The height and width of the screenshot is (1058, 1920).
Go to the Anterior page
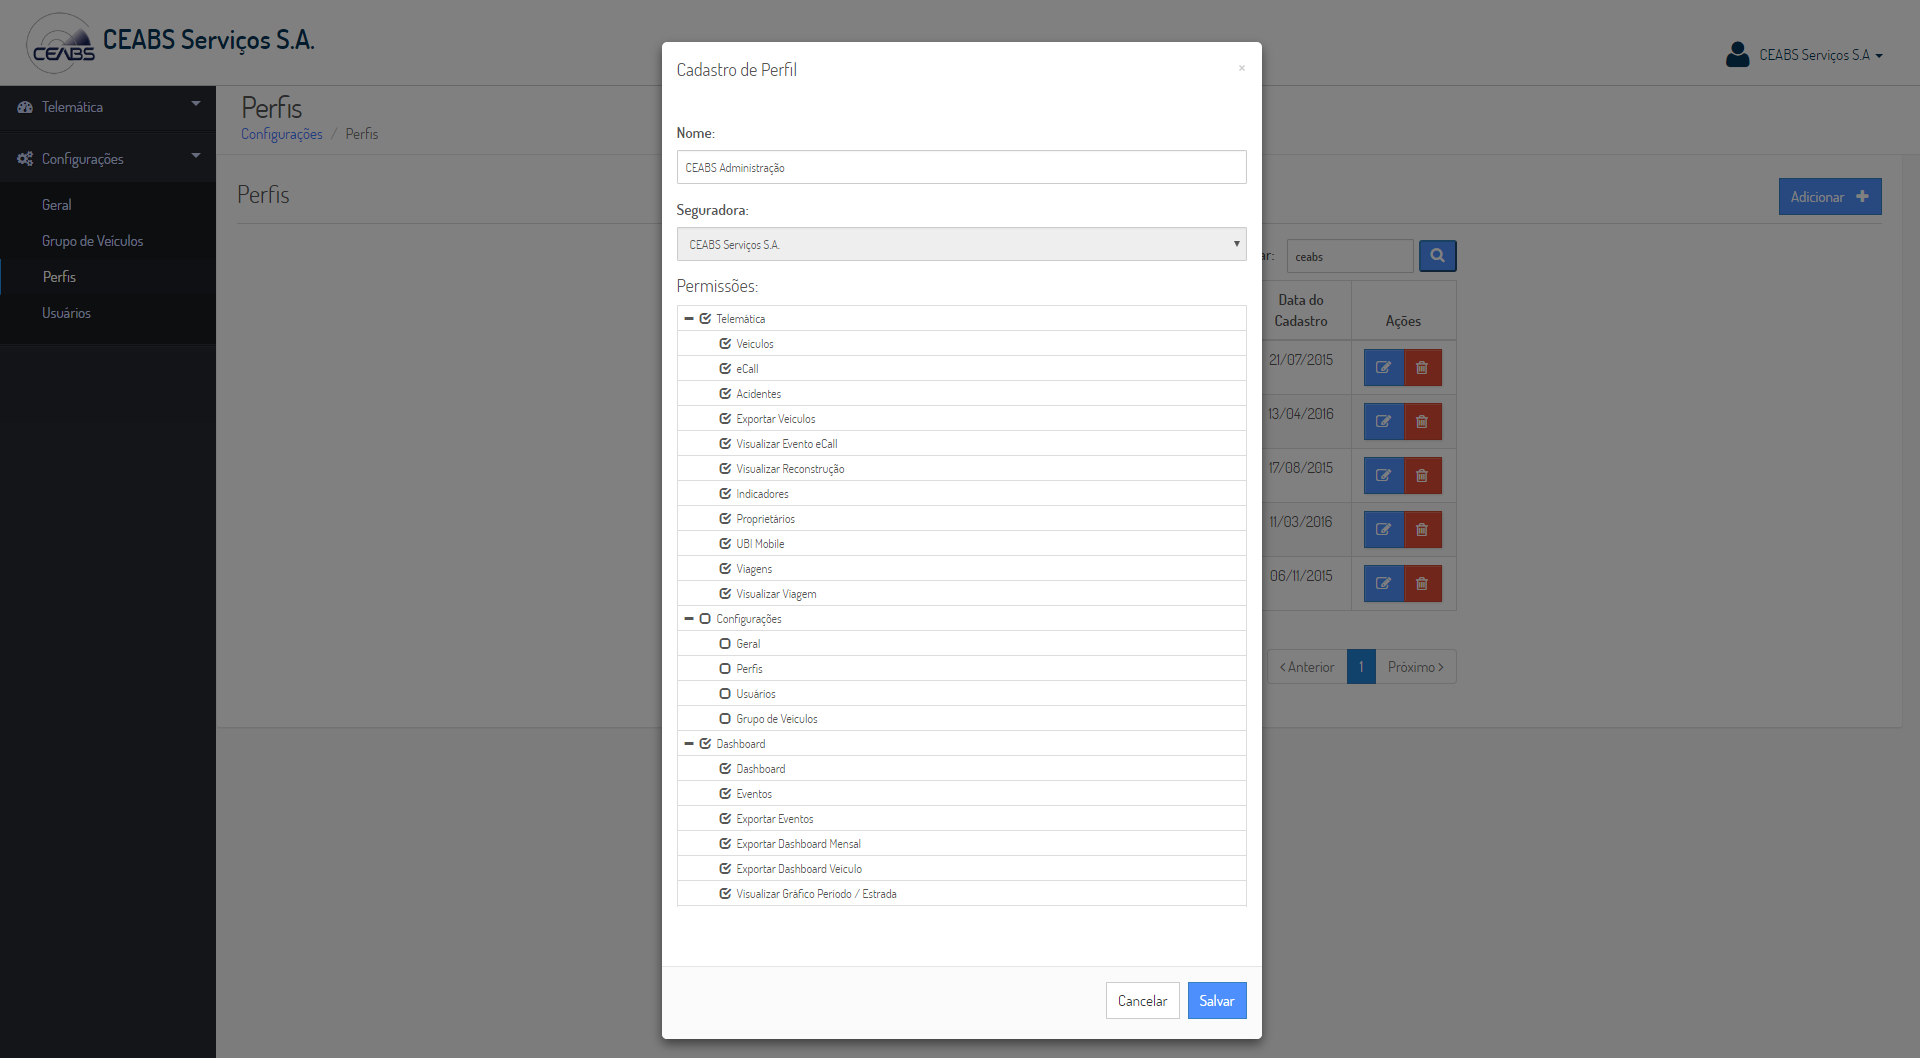click(x=1307, y=667)
